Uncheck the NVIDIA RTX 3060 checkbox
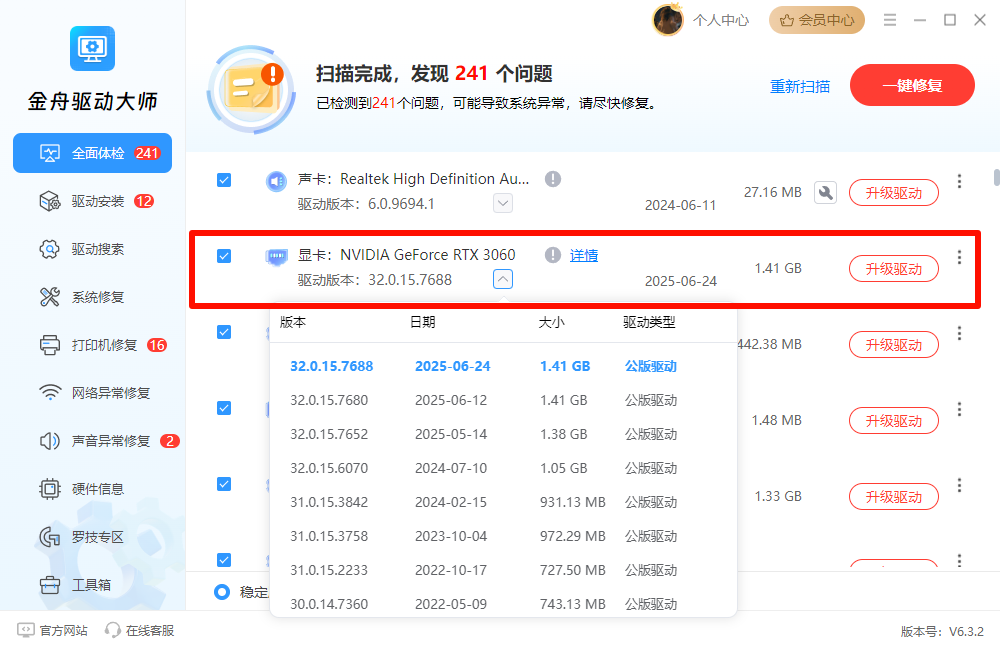 [x=224, y=256]
